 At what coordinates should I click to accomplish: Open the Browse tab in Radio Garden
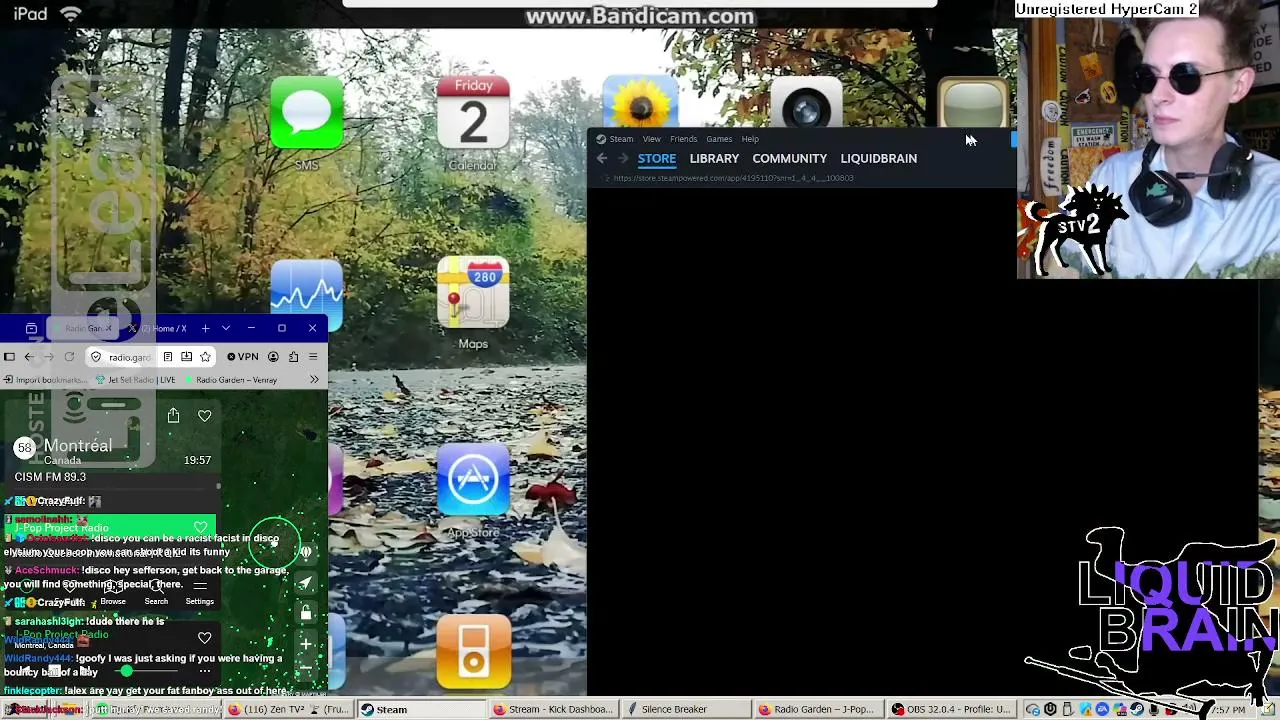click(x=113, y=594)
